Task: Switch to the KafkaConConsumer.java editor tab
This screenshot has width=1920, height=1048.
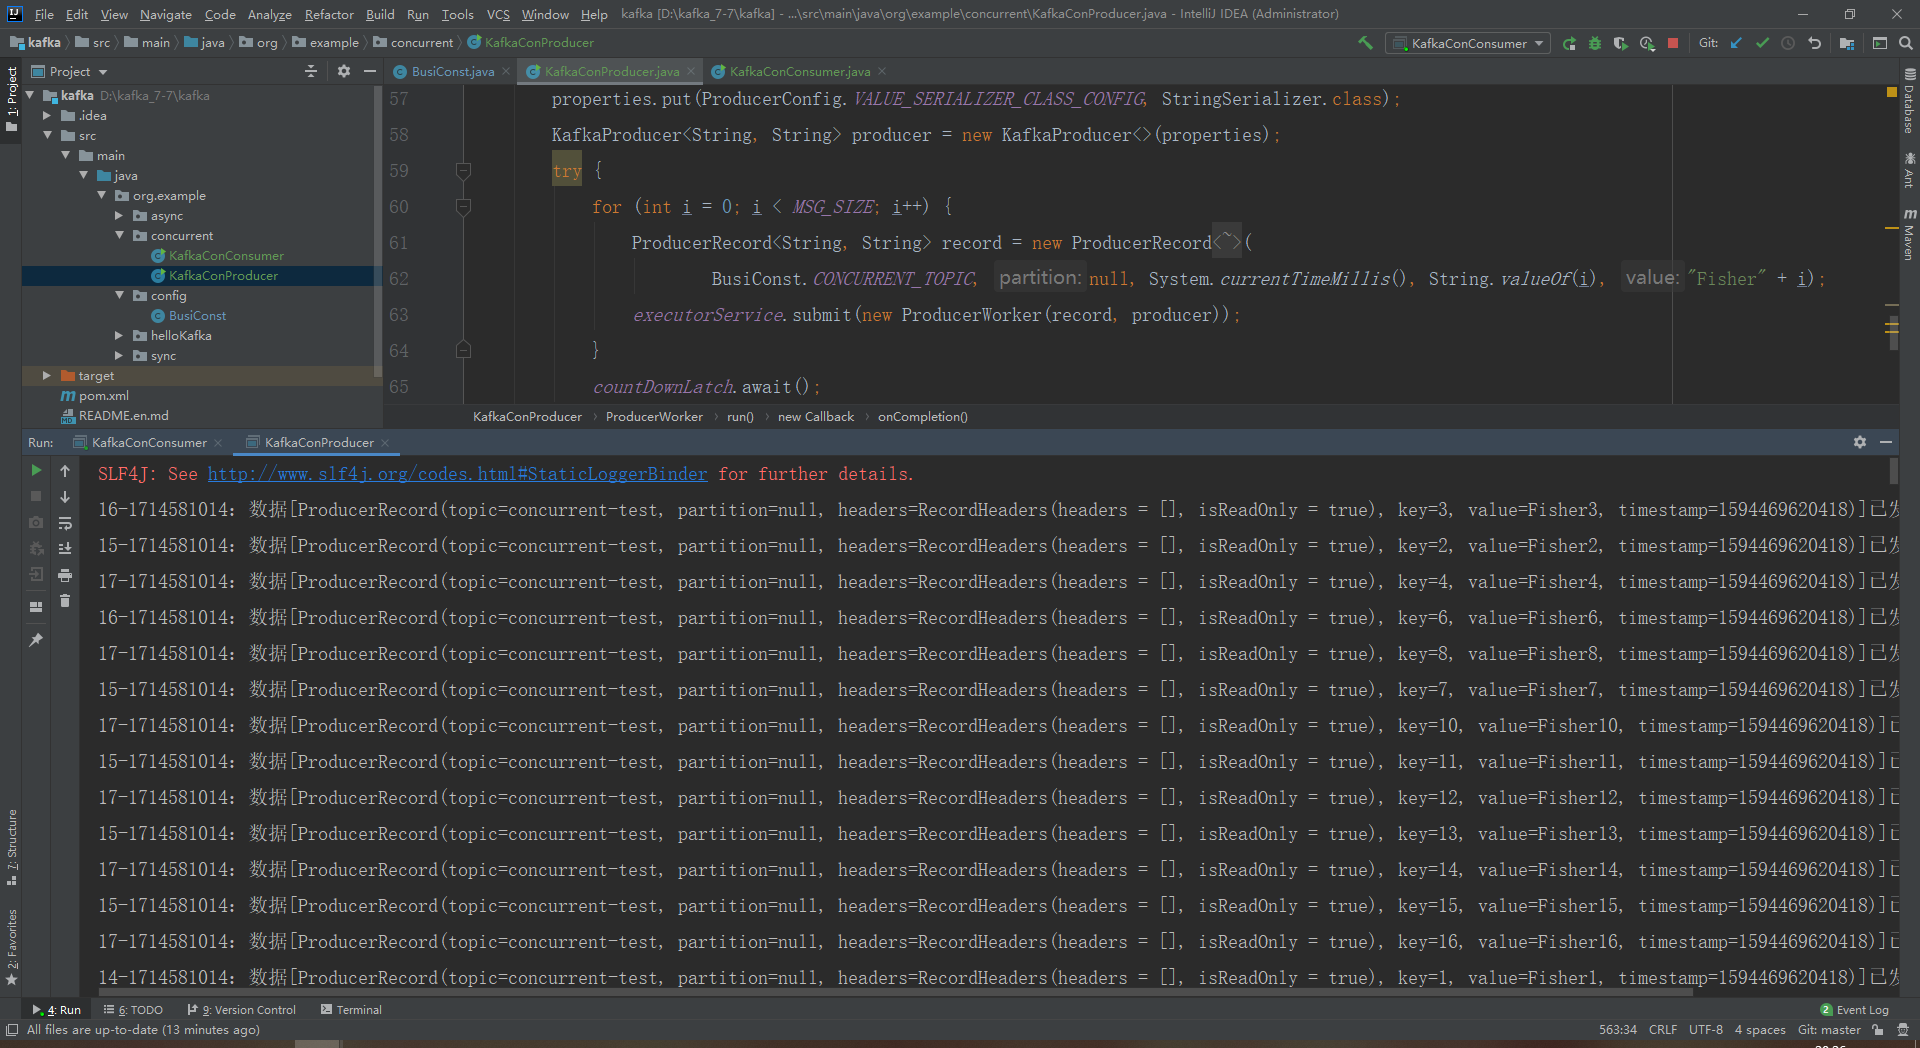Action: (799, 71)
